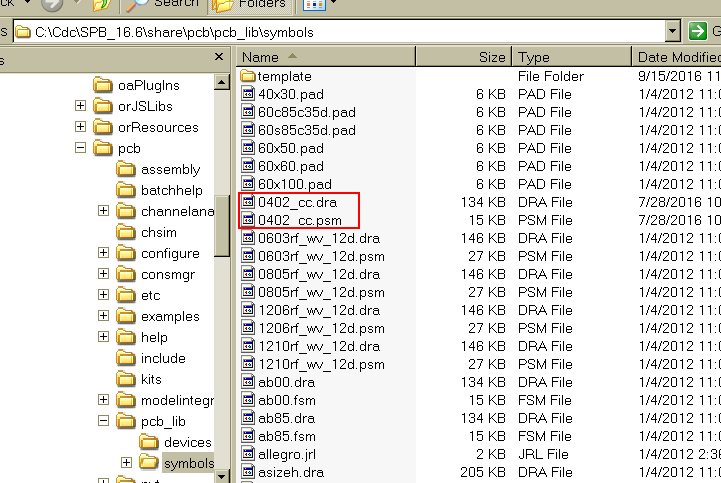
Task: Sort by Type column header
Action: pos(572,57)
